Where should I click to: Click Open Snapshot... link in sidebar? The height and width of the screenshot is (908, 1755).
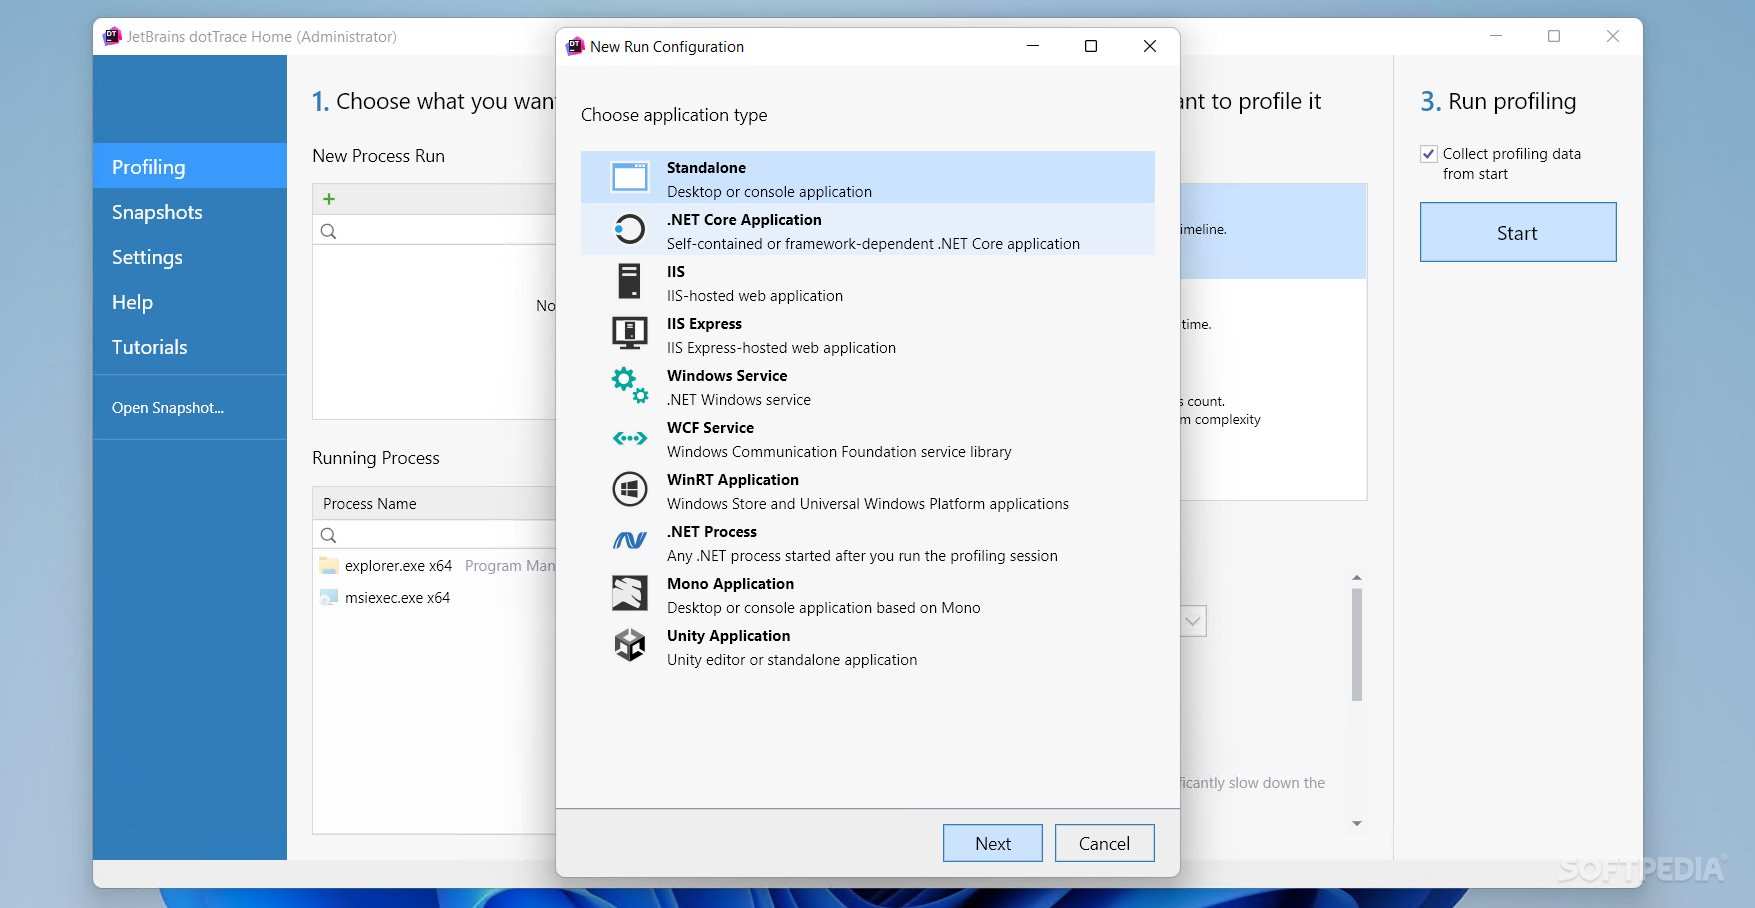[168, 408]
